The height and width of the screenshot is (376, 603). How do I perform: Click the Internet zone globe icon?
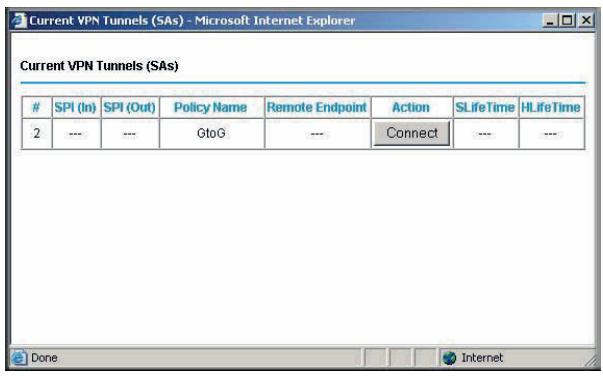[x=449, y=358]
